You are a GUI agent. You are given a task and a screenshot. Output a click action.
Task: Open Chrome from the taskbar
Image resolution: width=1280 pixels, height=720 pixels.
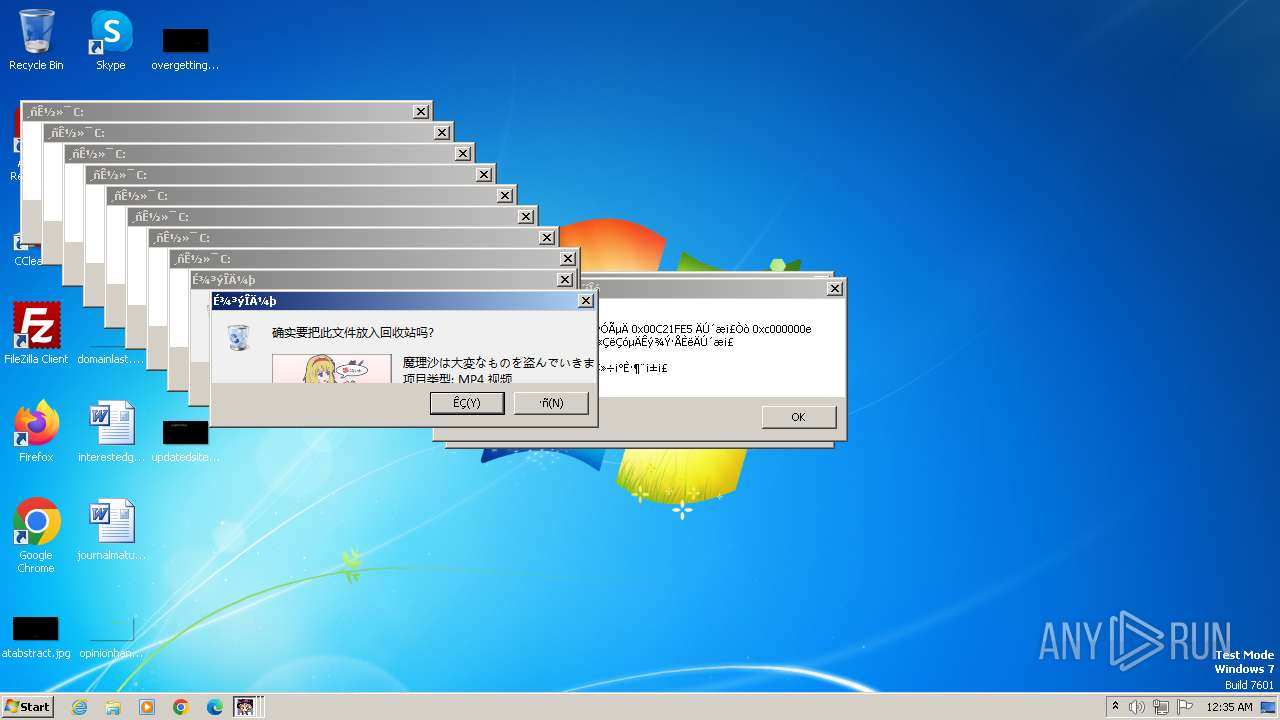pyautogui.click(x=181, y=707)
